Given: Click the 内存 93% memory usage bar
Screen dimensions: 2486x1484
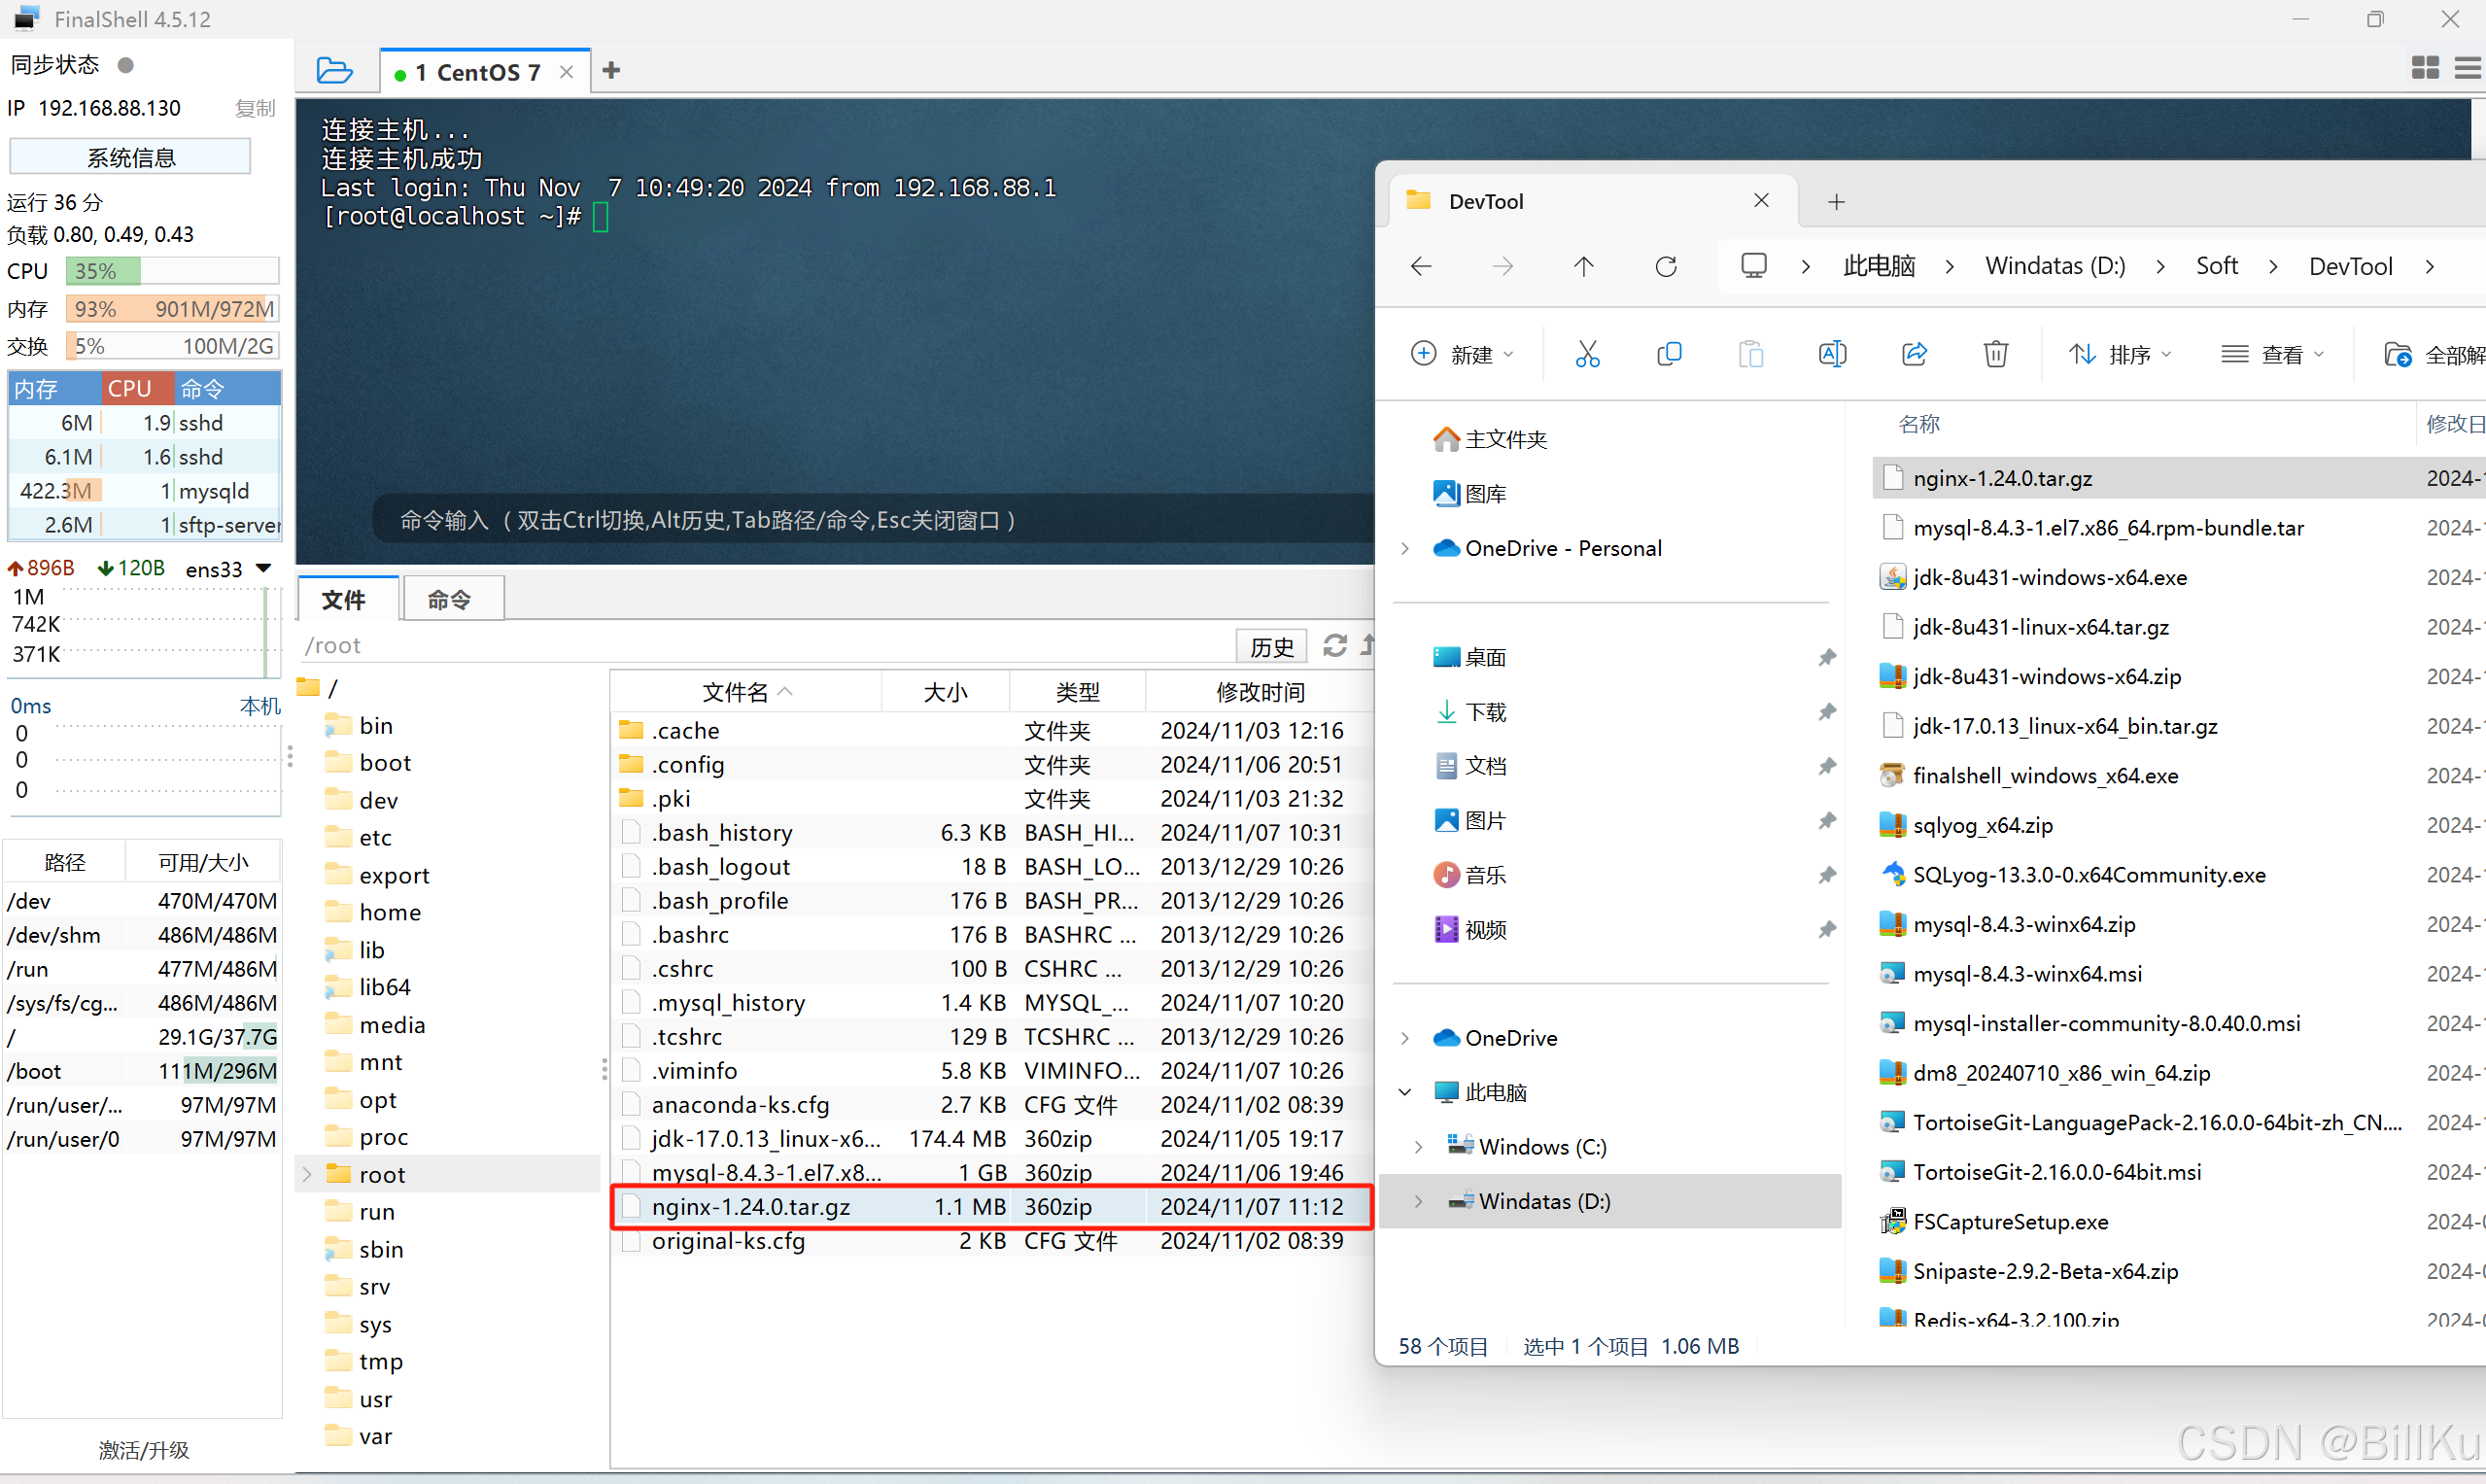Looking at the screenshot, I should pyautogui.click(x=172, y=309).
